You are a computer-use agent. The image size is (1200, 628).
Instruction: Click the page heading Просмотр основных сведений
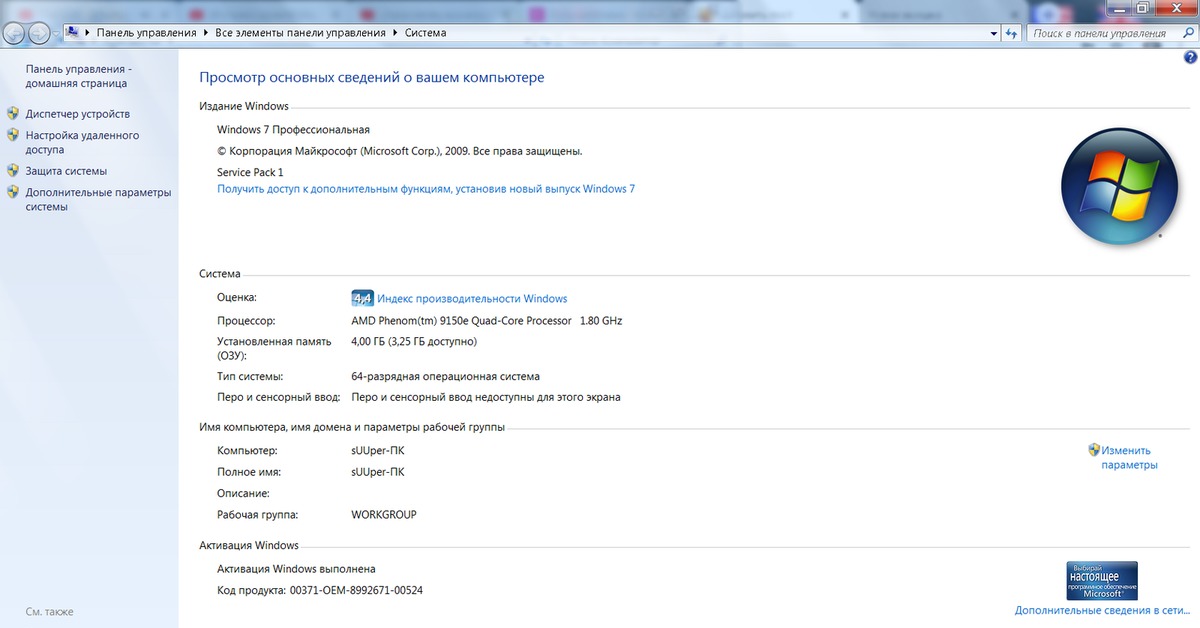tap(372, 78)
